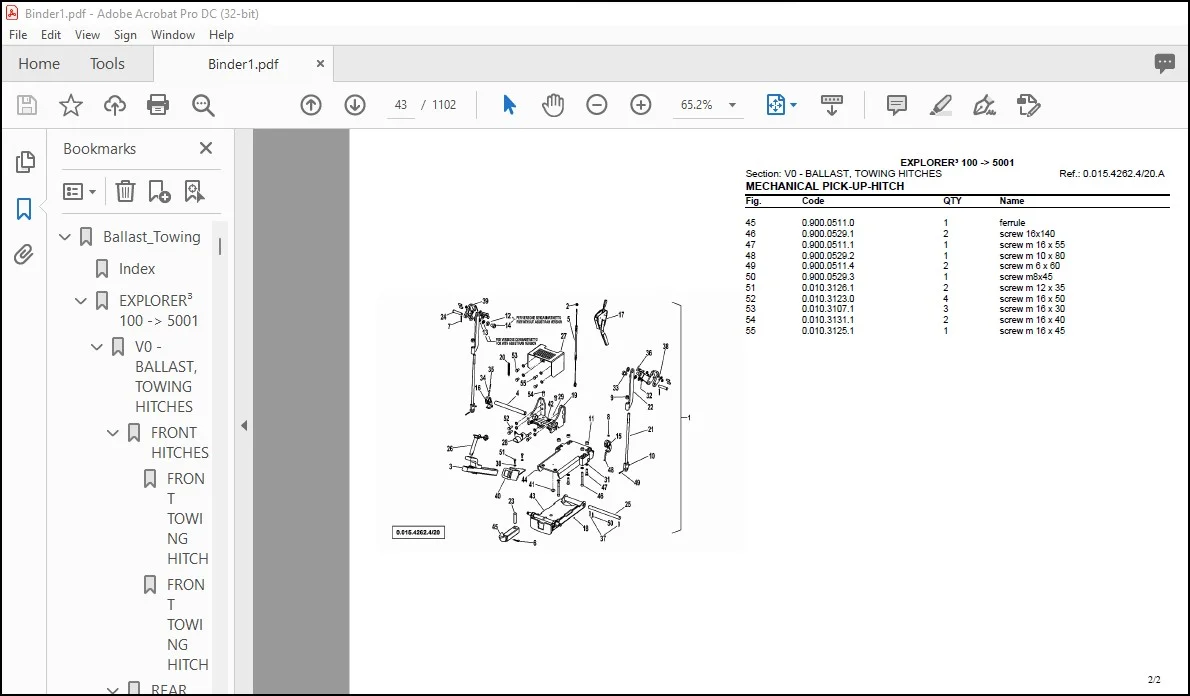Image resolution: width=1190 pixels, height=696 pixels.
Task: Go to next page arrow
Action: [355, 105]
